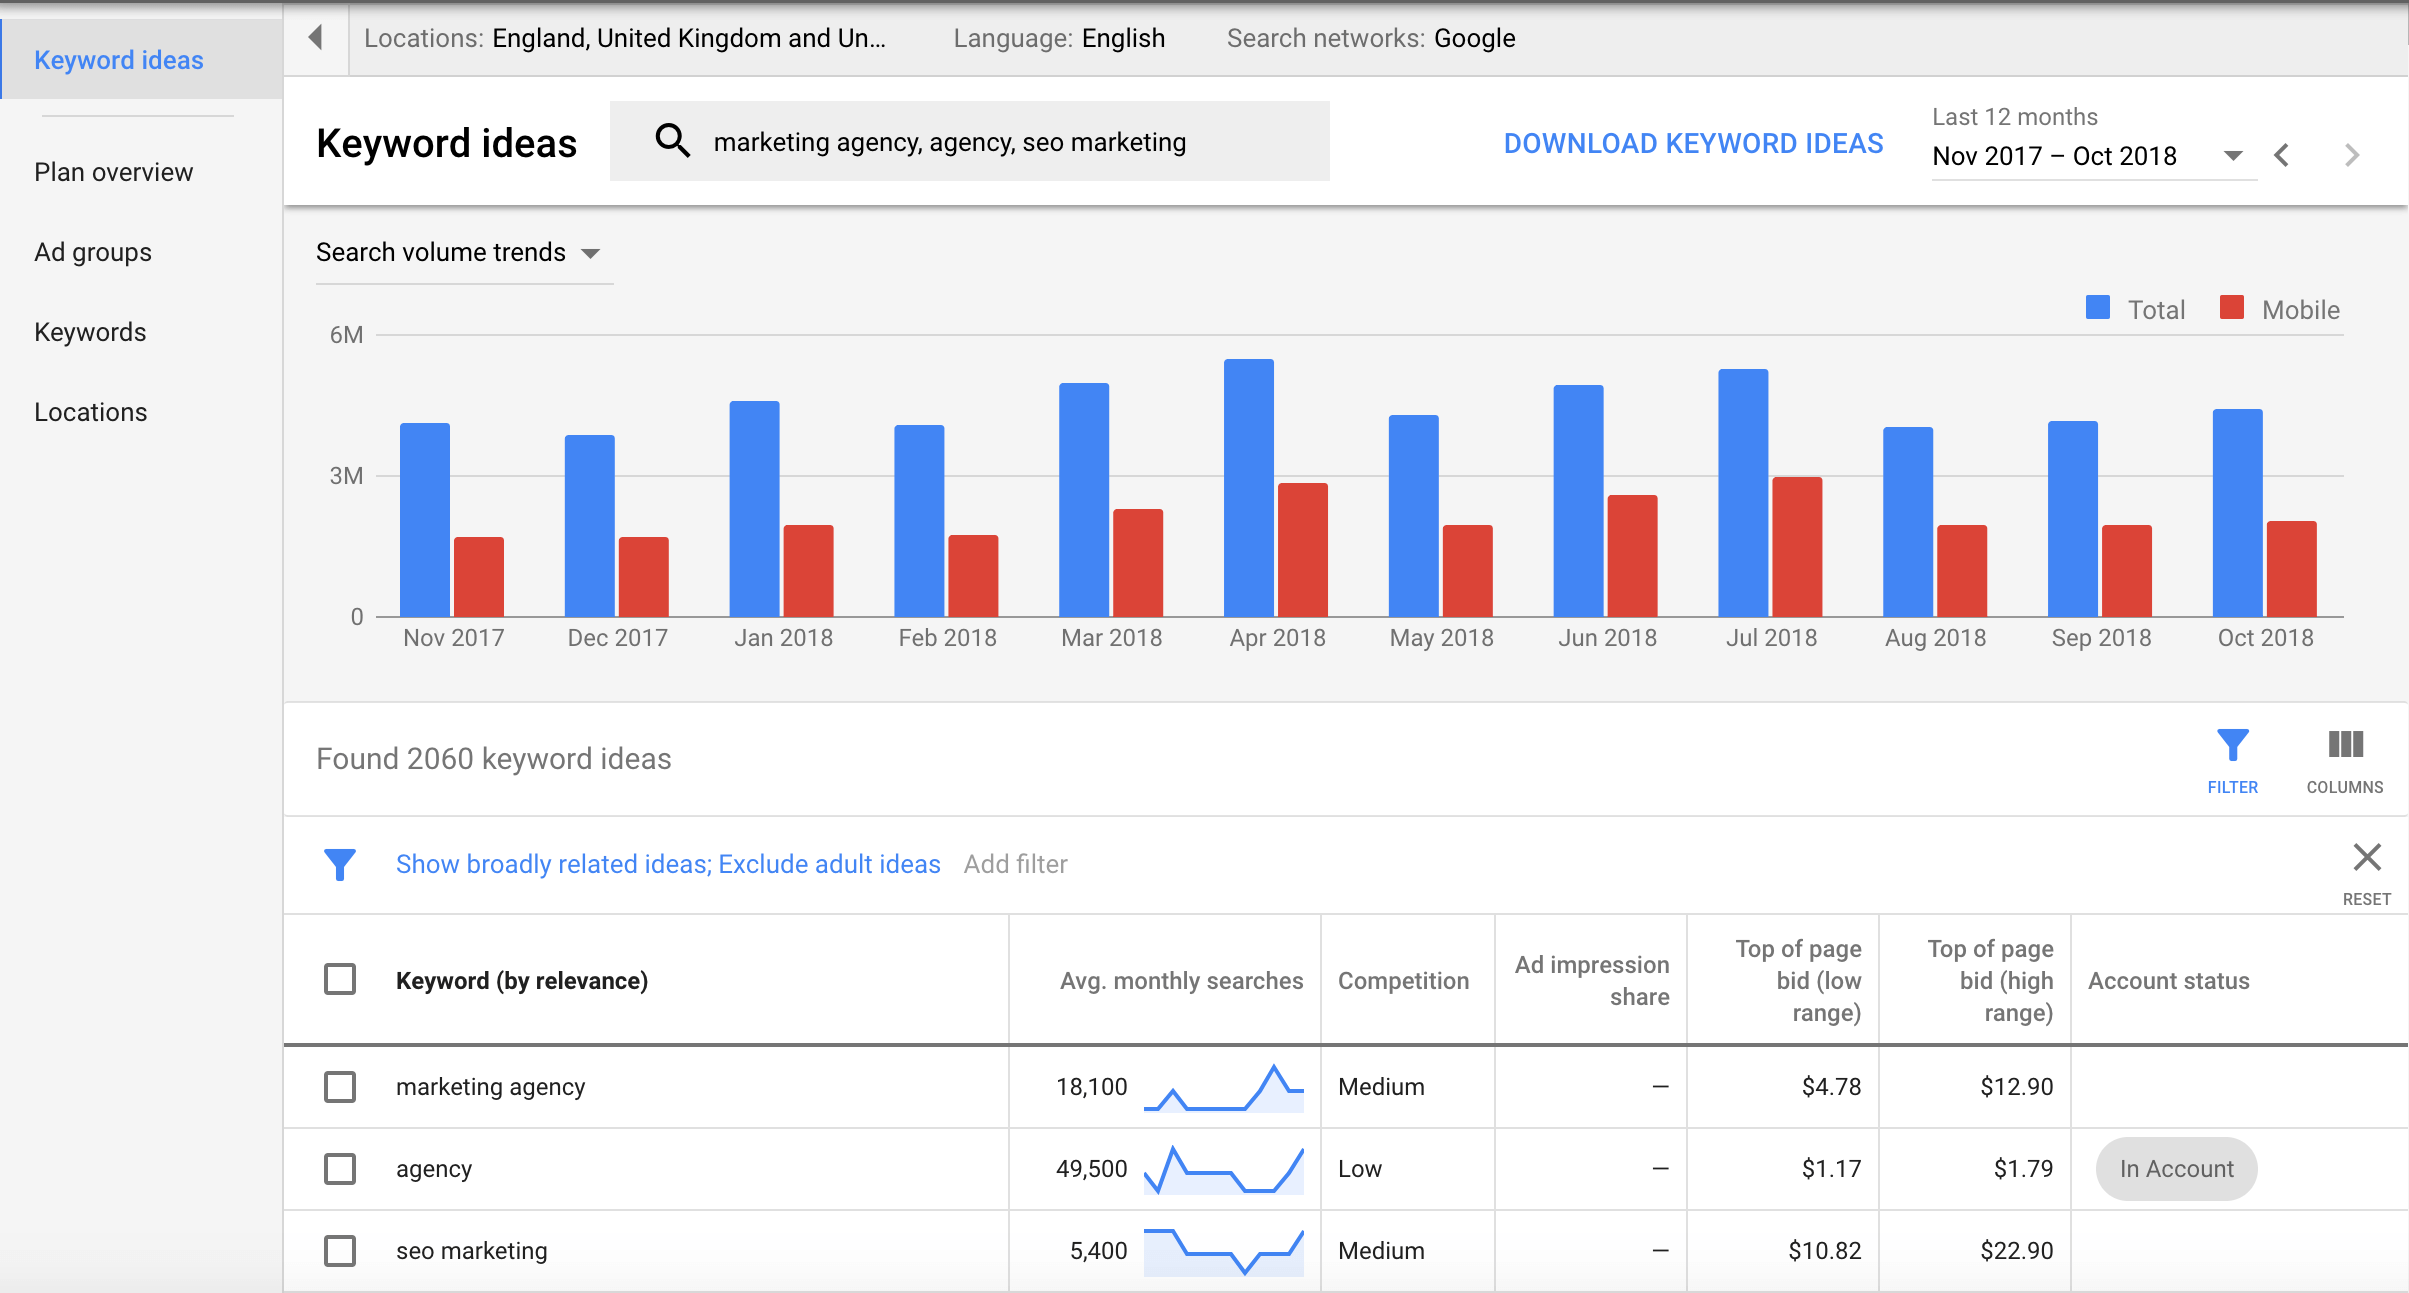
Task: Click the funnel filter icon in keyword table
Action: pyautogui.click(x=2232, y=744)
